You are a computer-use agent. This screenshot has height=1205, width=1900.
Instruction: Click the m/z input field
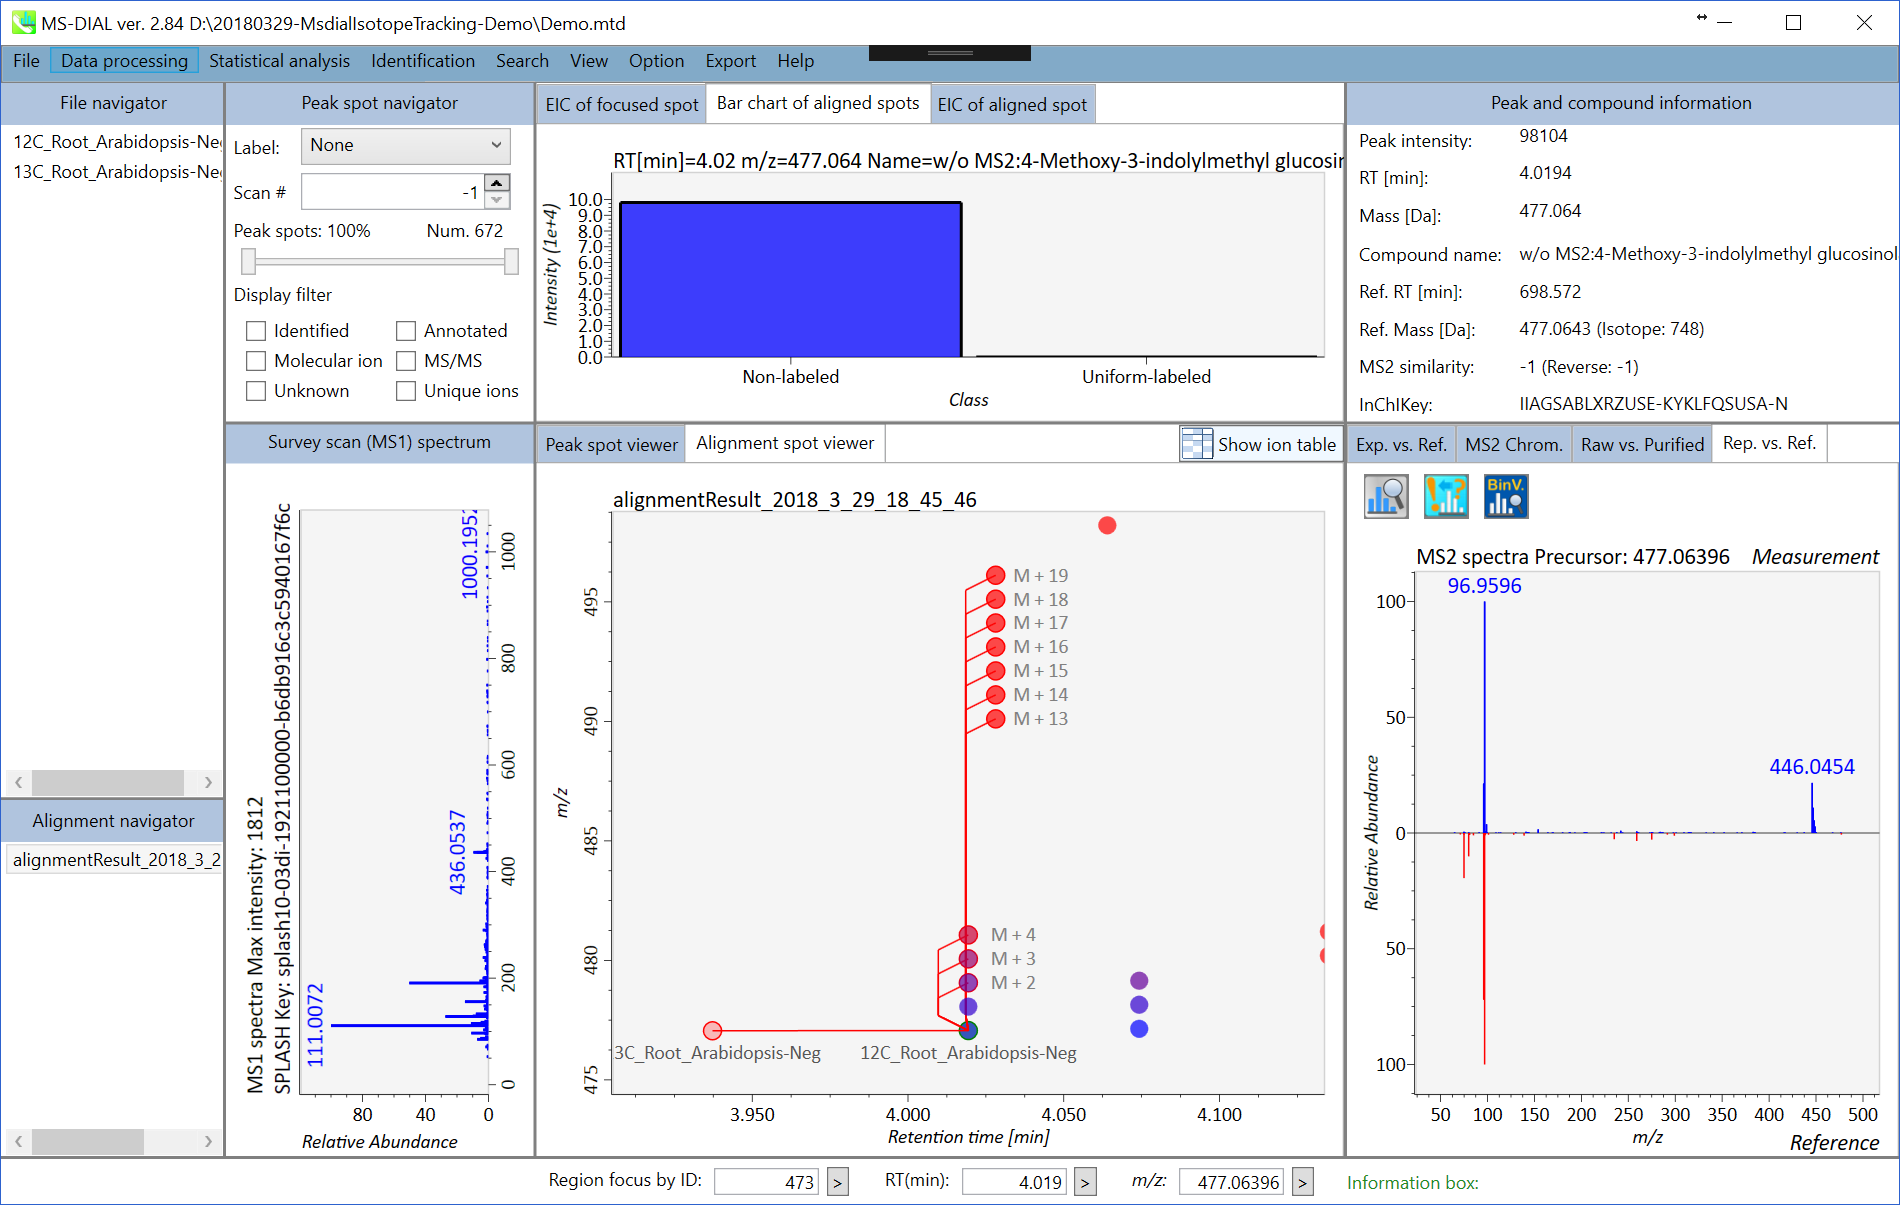click(x=1231, y=1182)
